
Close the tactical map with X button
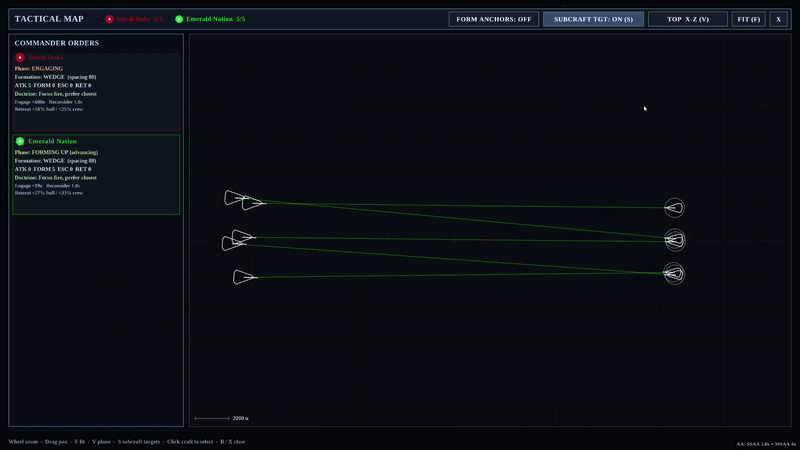pos(779,19)
